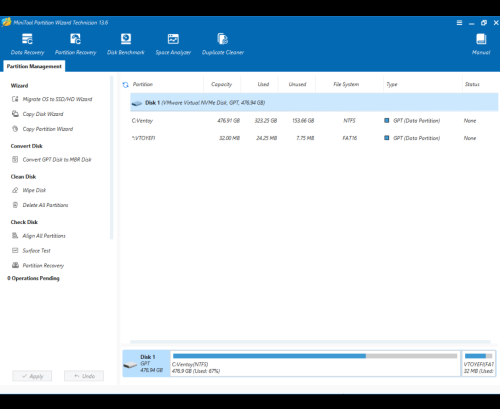The width and height of the screenshot is (500, 409).
Task: Sort by the Capacity column header
Action: (x=221, y=84)
